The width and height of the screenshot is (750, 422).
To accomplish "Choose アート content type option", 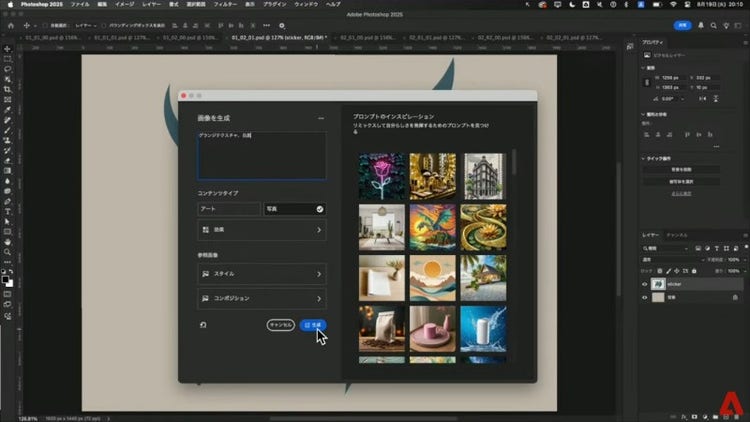I will [x=229, y=209].
